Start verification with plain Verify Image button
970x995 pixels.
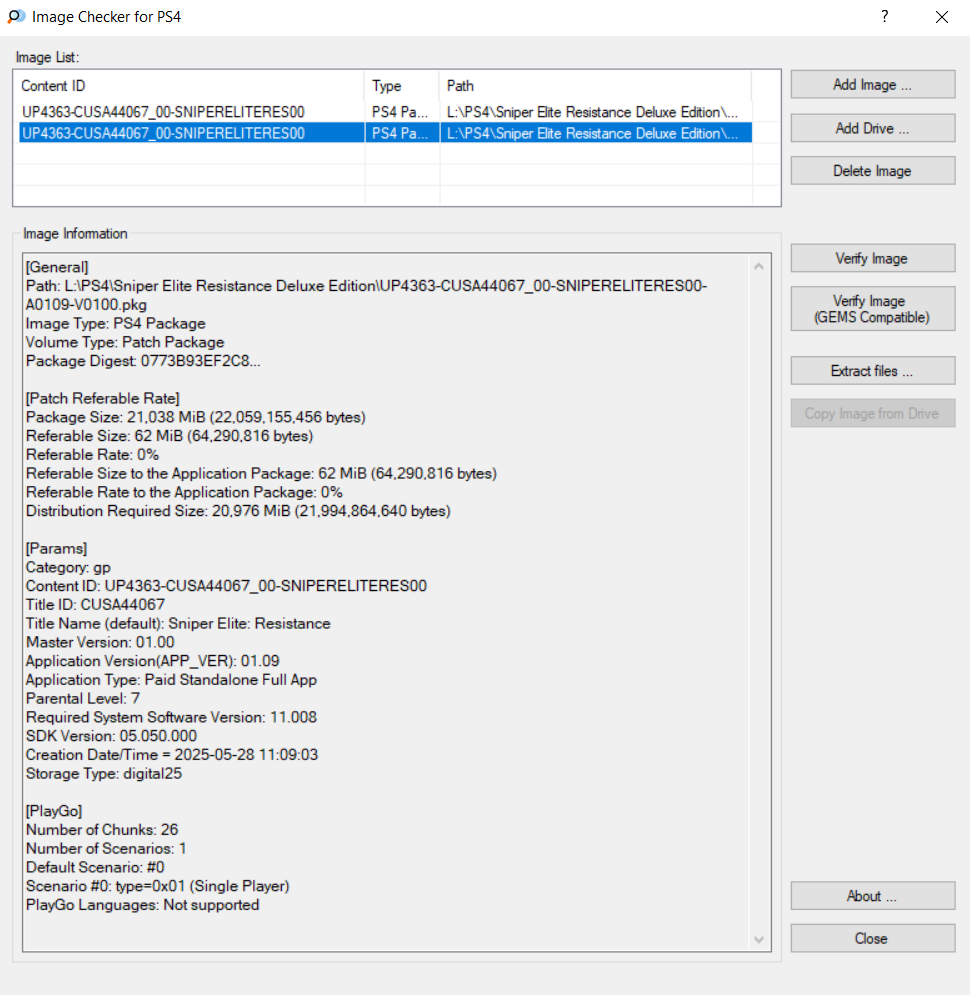[872, 259]
